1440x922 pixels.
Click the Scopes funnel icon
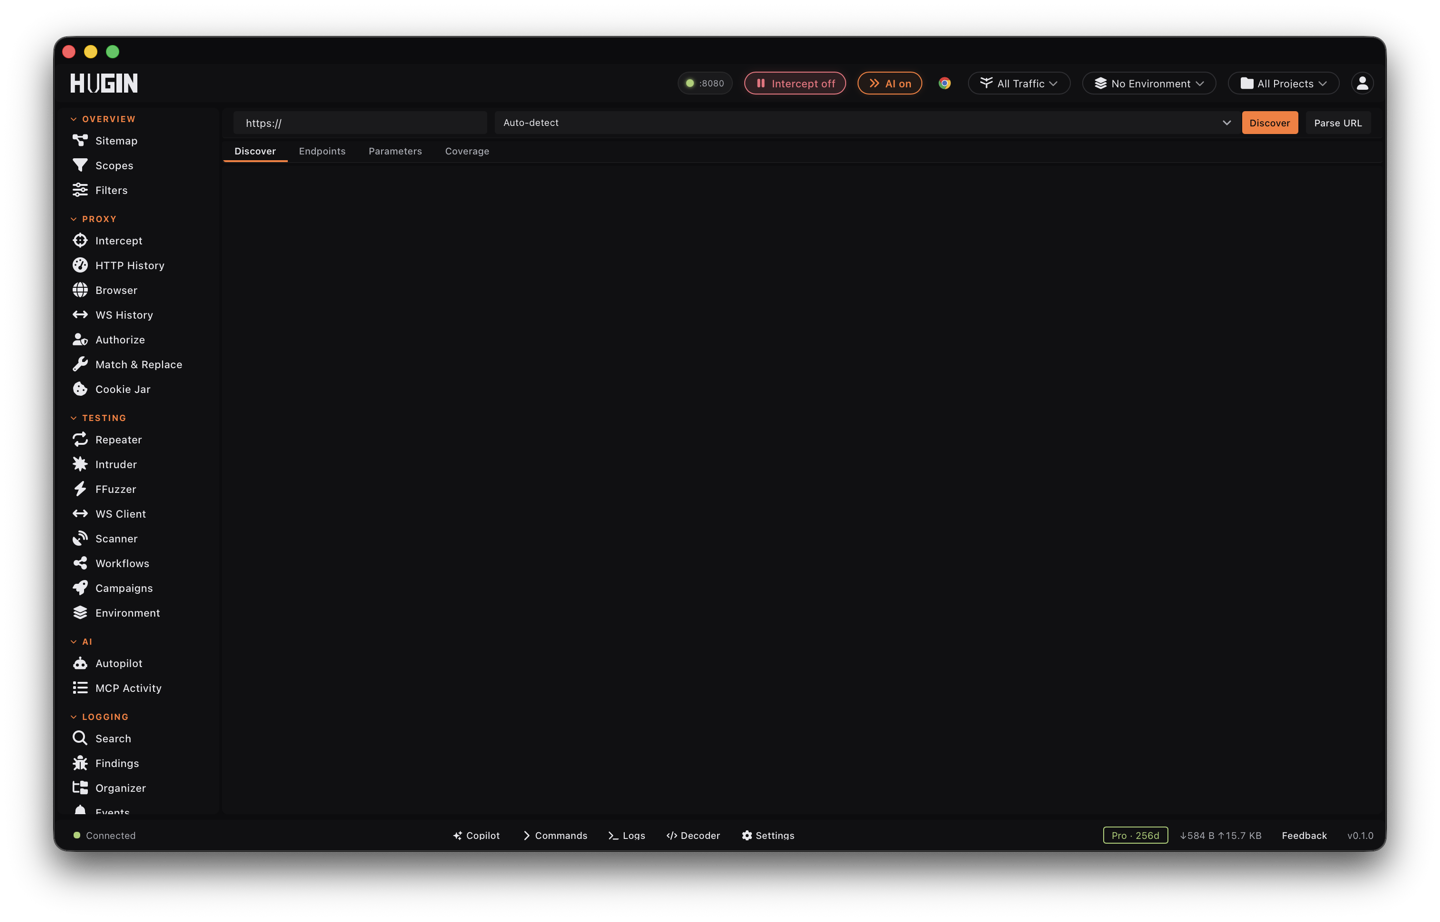80,165
